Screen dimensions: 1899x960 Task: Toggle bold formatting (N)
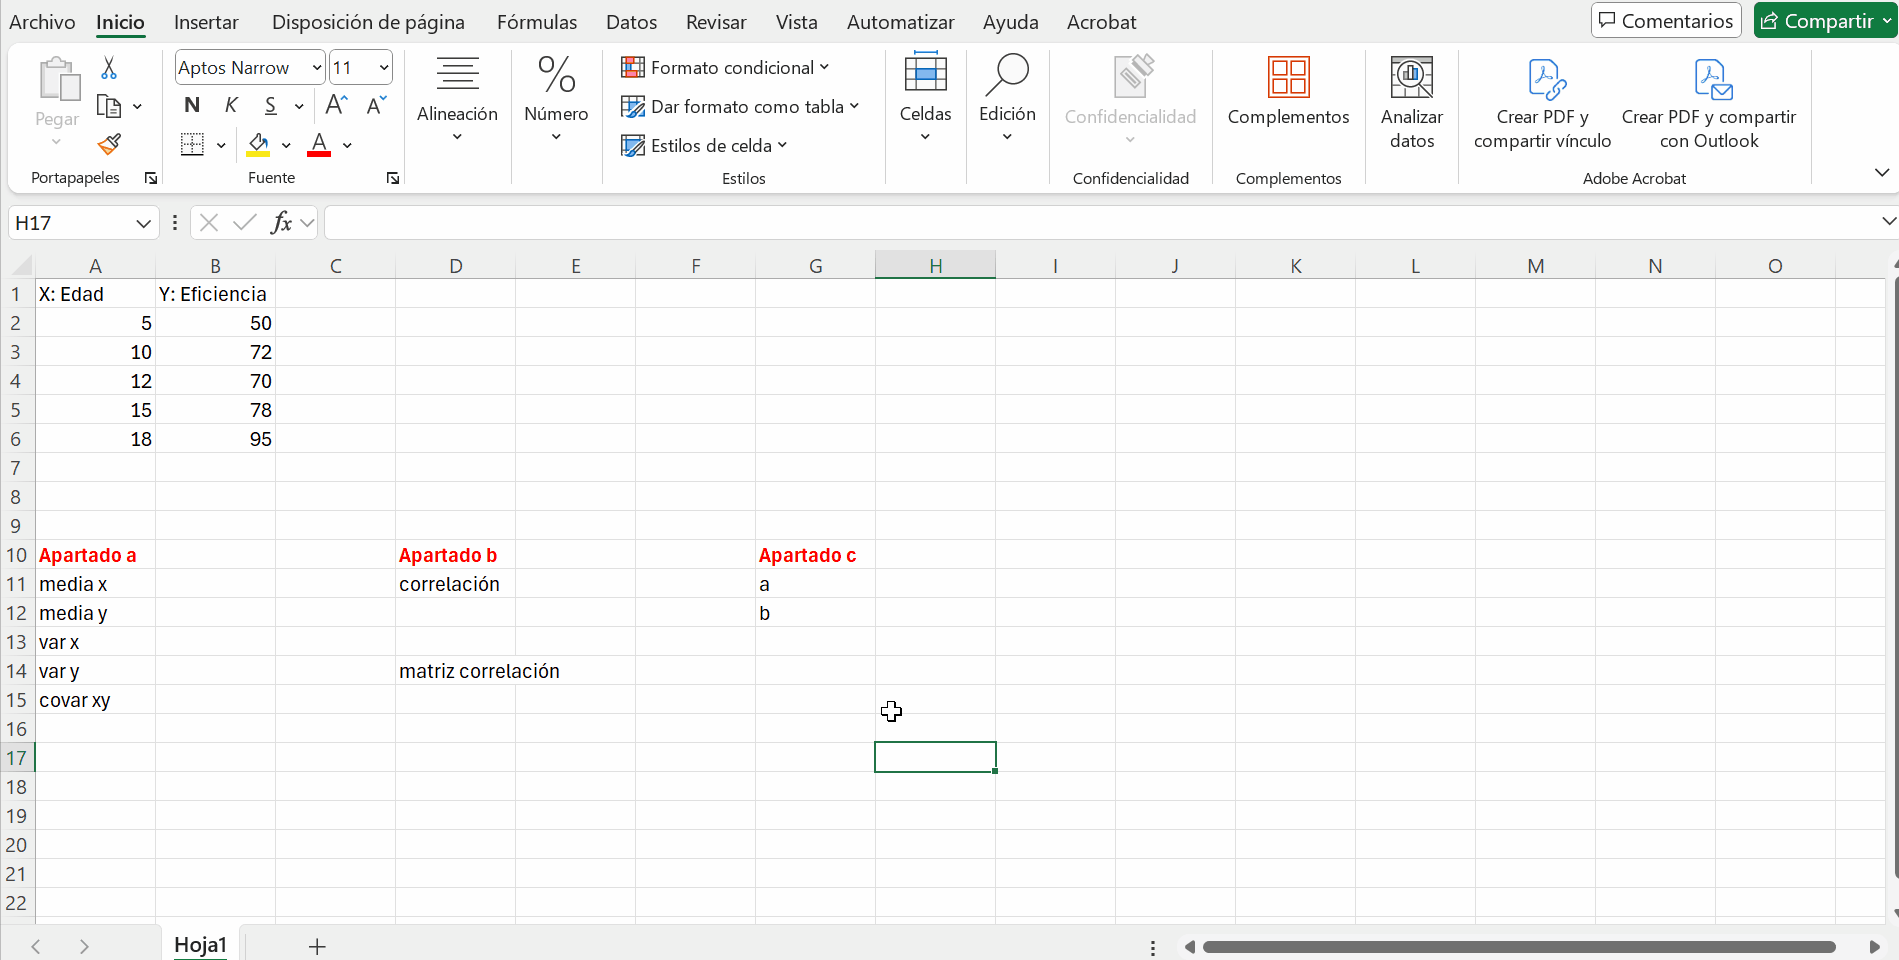[x=192, y=105]
